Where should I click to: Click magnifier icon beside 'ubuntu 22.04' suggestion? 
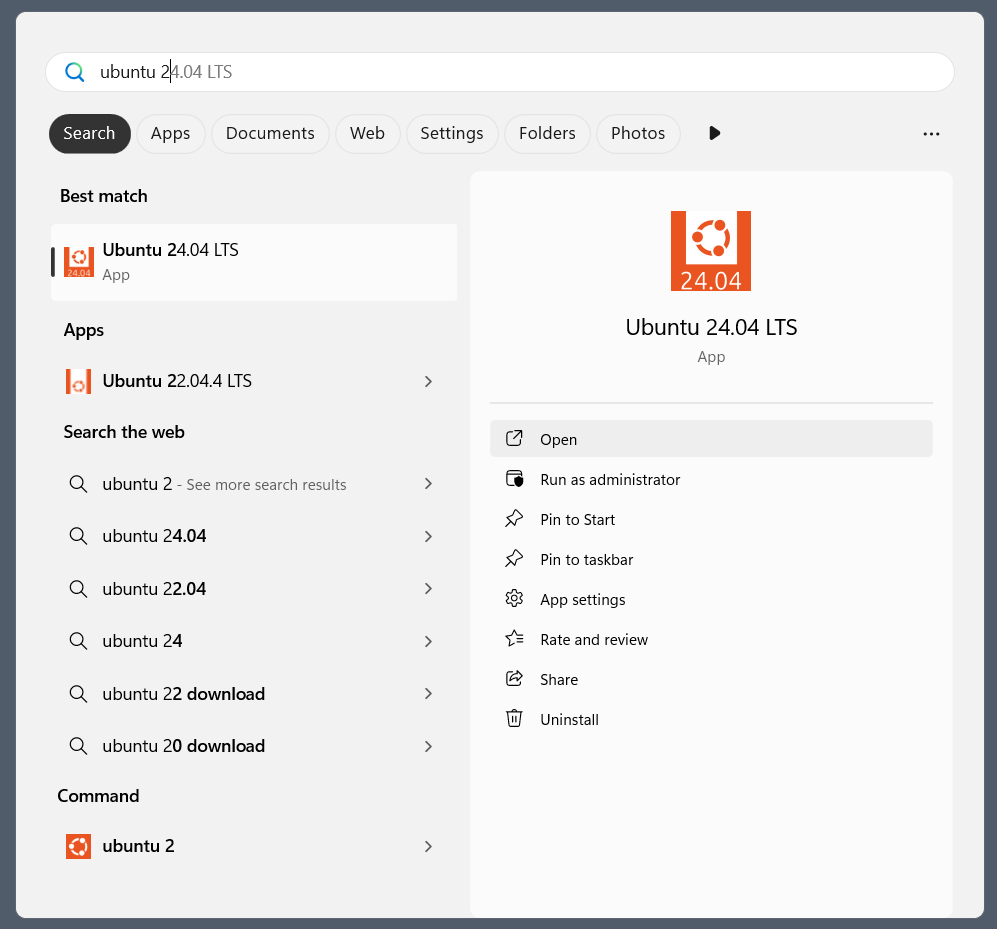click(x=78, y=589)
